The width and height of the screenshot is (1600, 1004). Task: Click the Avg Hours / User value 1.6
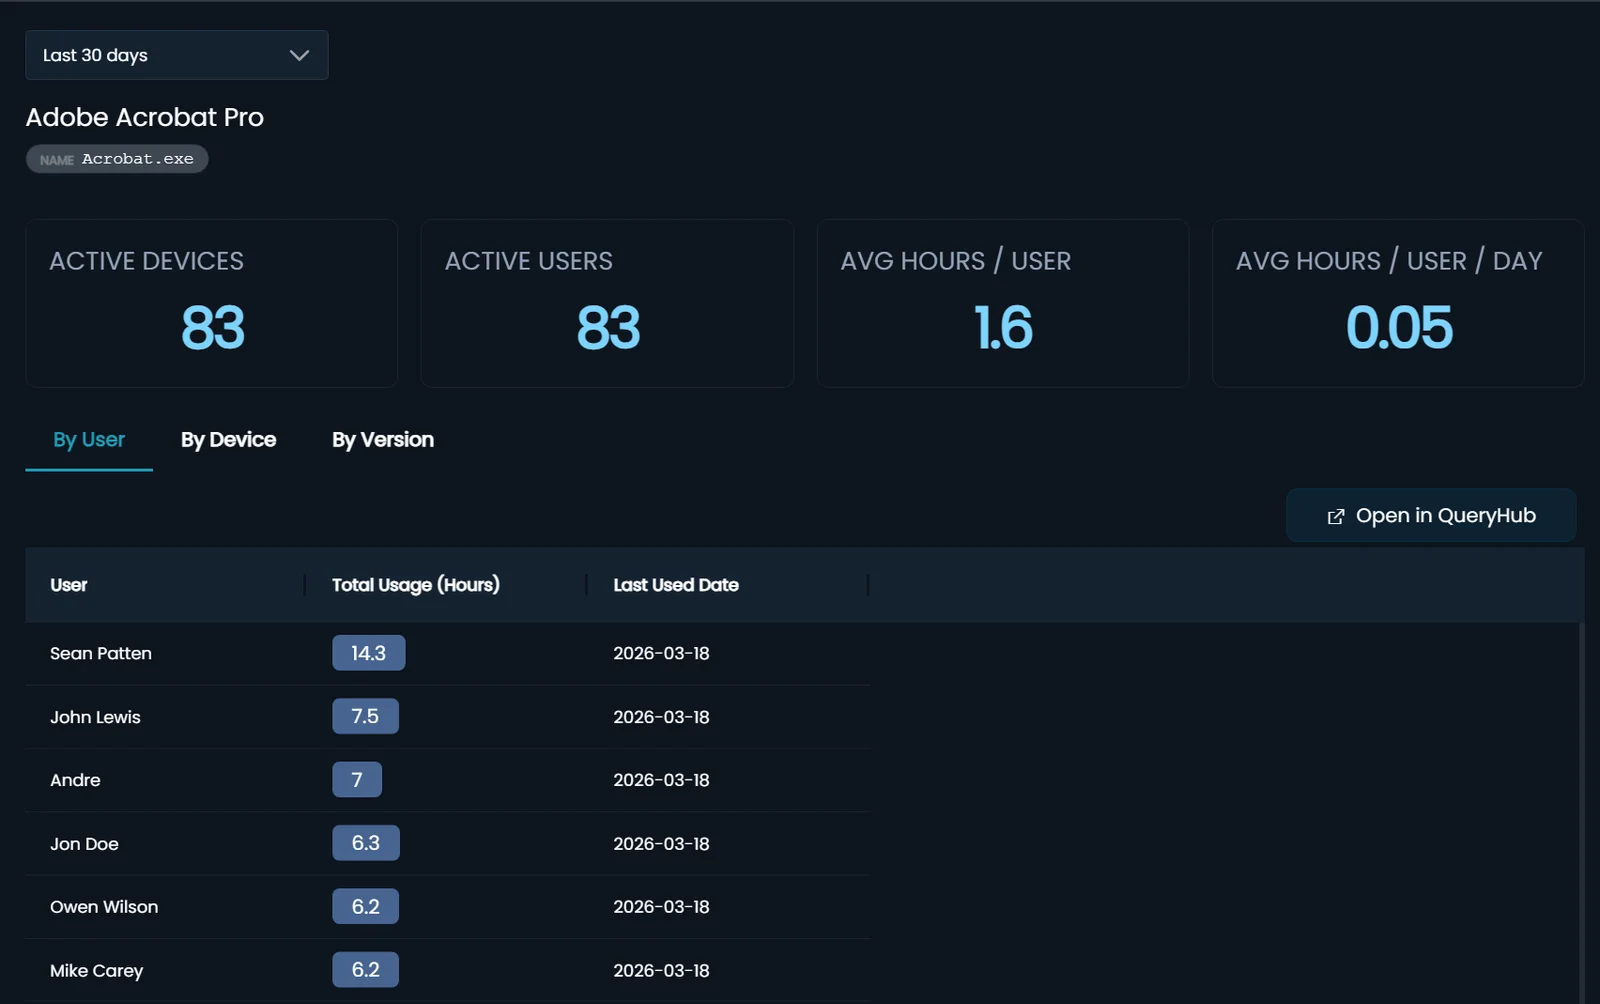click(1003, 328)
